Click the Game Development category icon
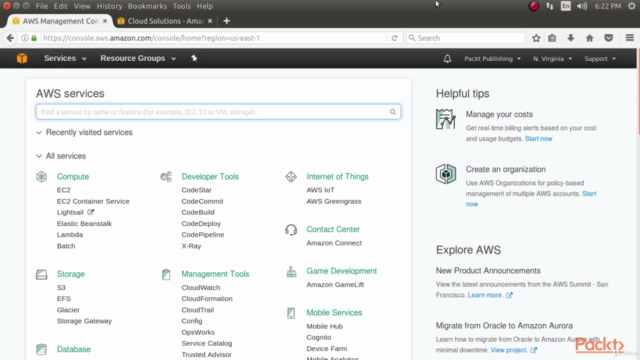This screenshot has width=640, height=360. click(x=291, y=271)
